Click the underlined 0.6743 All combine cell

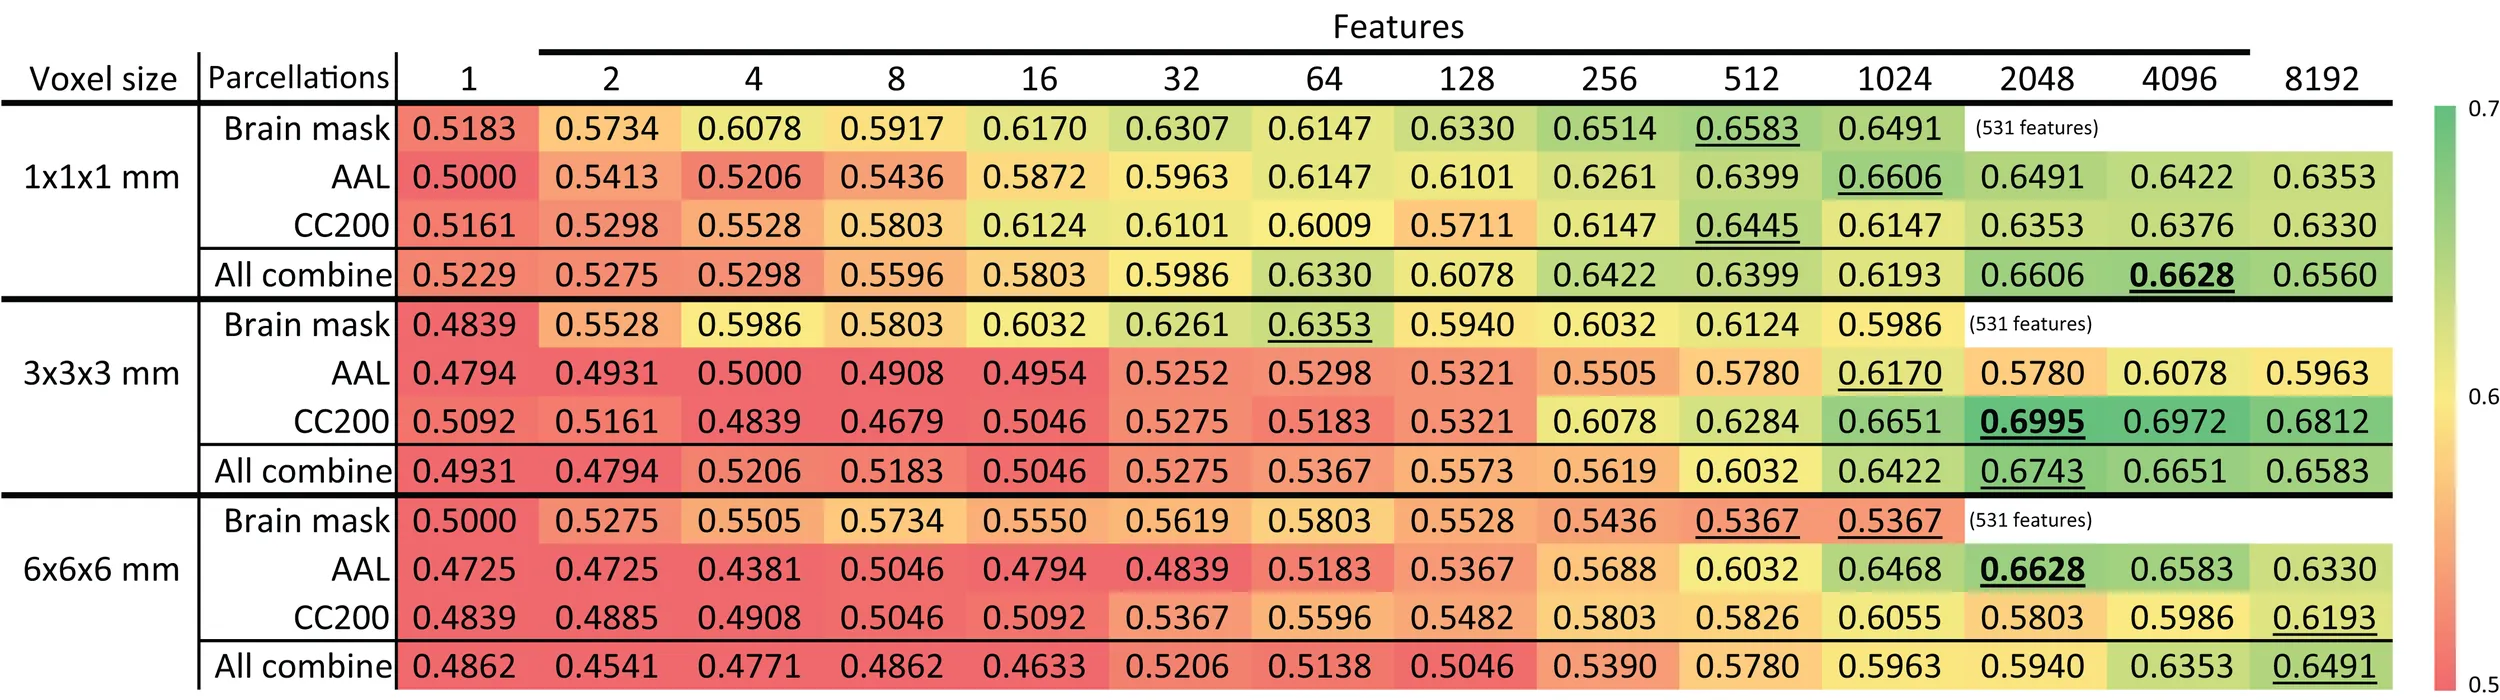(2031, 471)
